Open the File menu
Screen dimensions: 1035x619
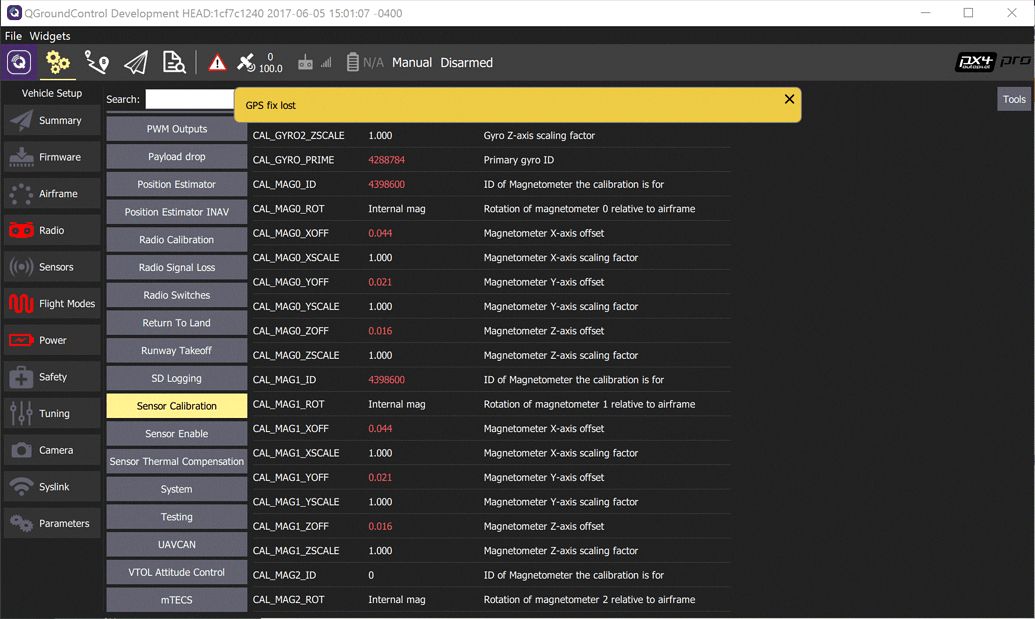(13, 36)
